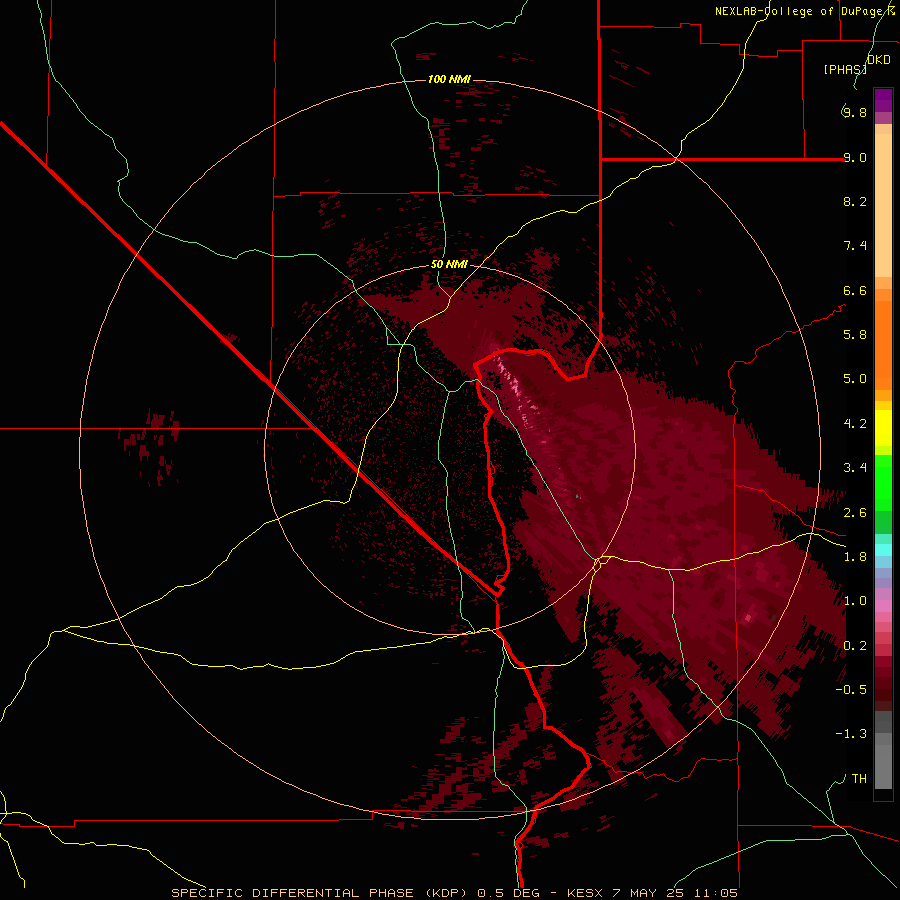Click the 1.8 scale value
The image size is (900, 900).
[854, 556]
